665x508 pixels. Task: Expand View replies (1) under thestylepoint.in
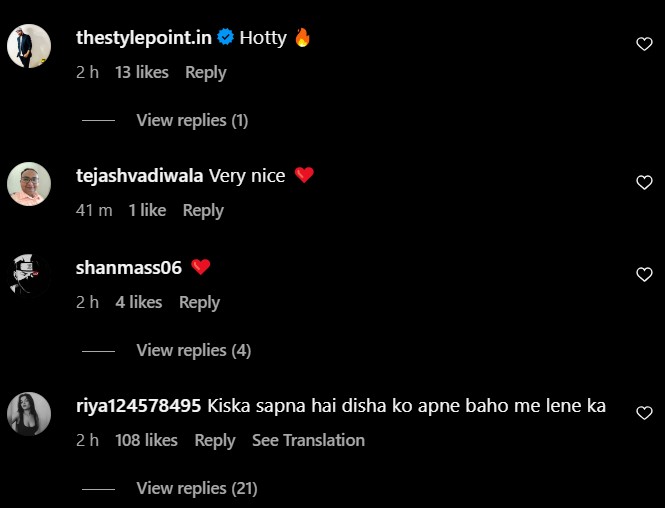click(x=192, y=120)
